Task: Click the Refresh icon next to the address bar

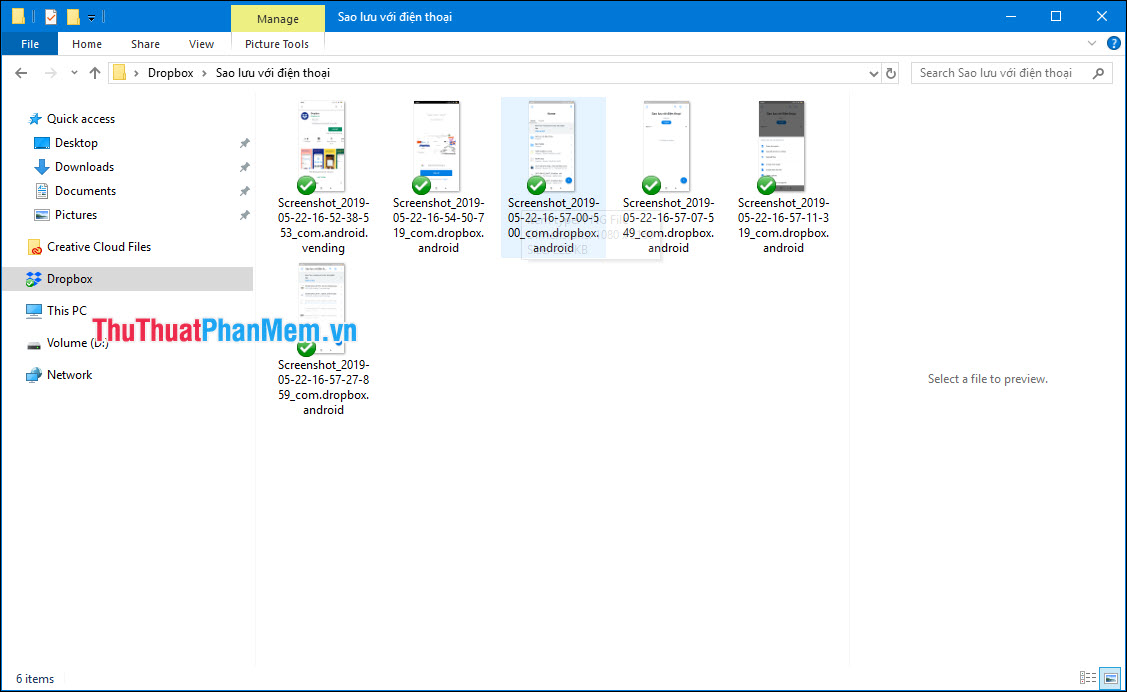Action: click(890, 72)
